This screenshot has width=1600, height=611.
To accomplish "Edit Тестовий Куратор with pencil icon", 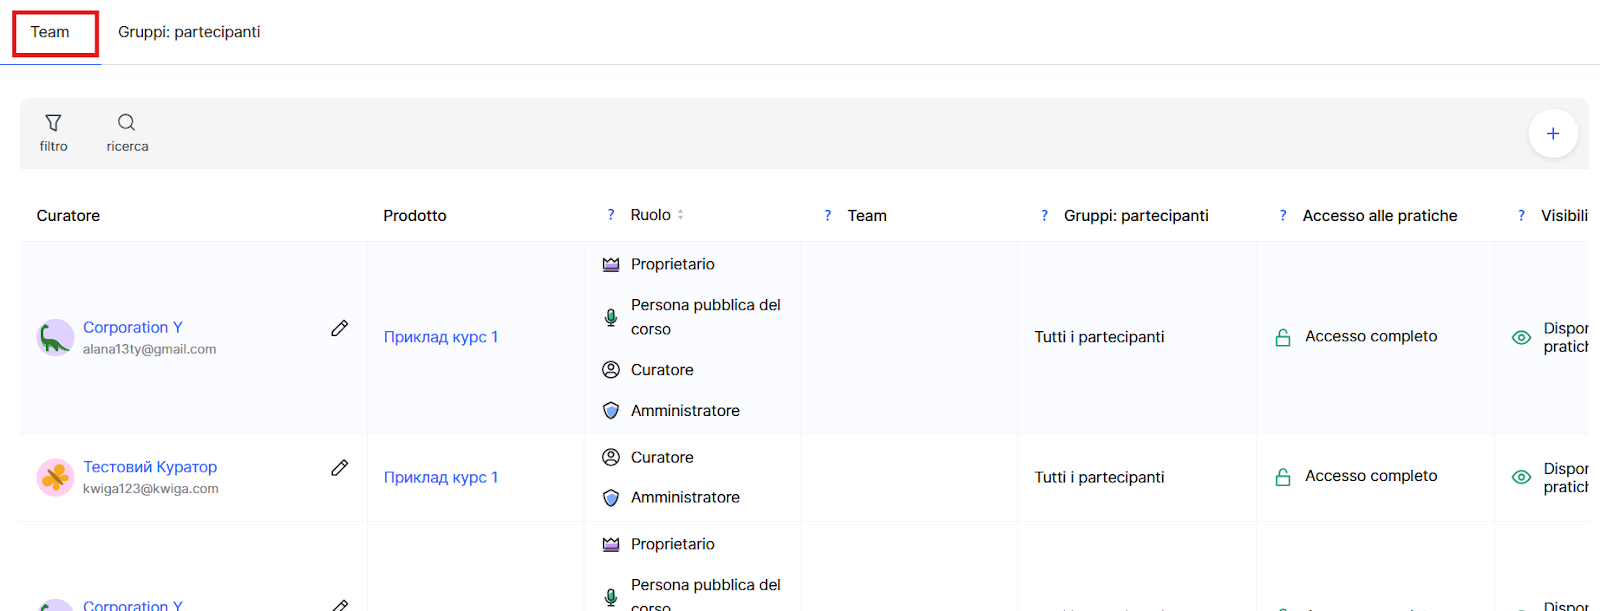I will [340, 468].
